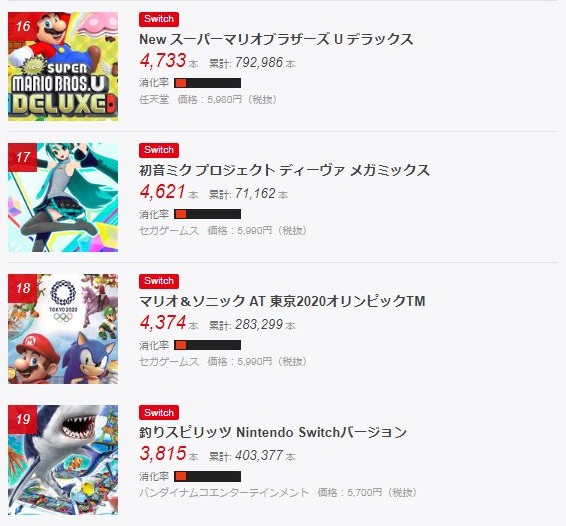Open 初音ミク プロジェクト ディーヴァ メガミックス title link
This screenshot has width=566, height=526.
(x=284, y=170)
